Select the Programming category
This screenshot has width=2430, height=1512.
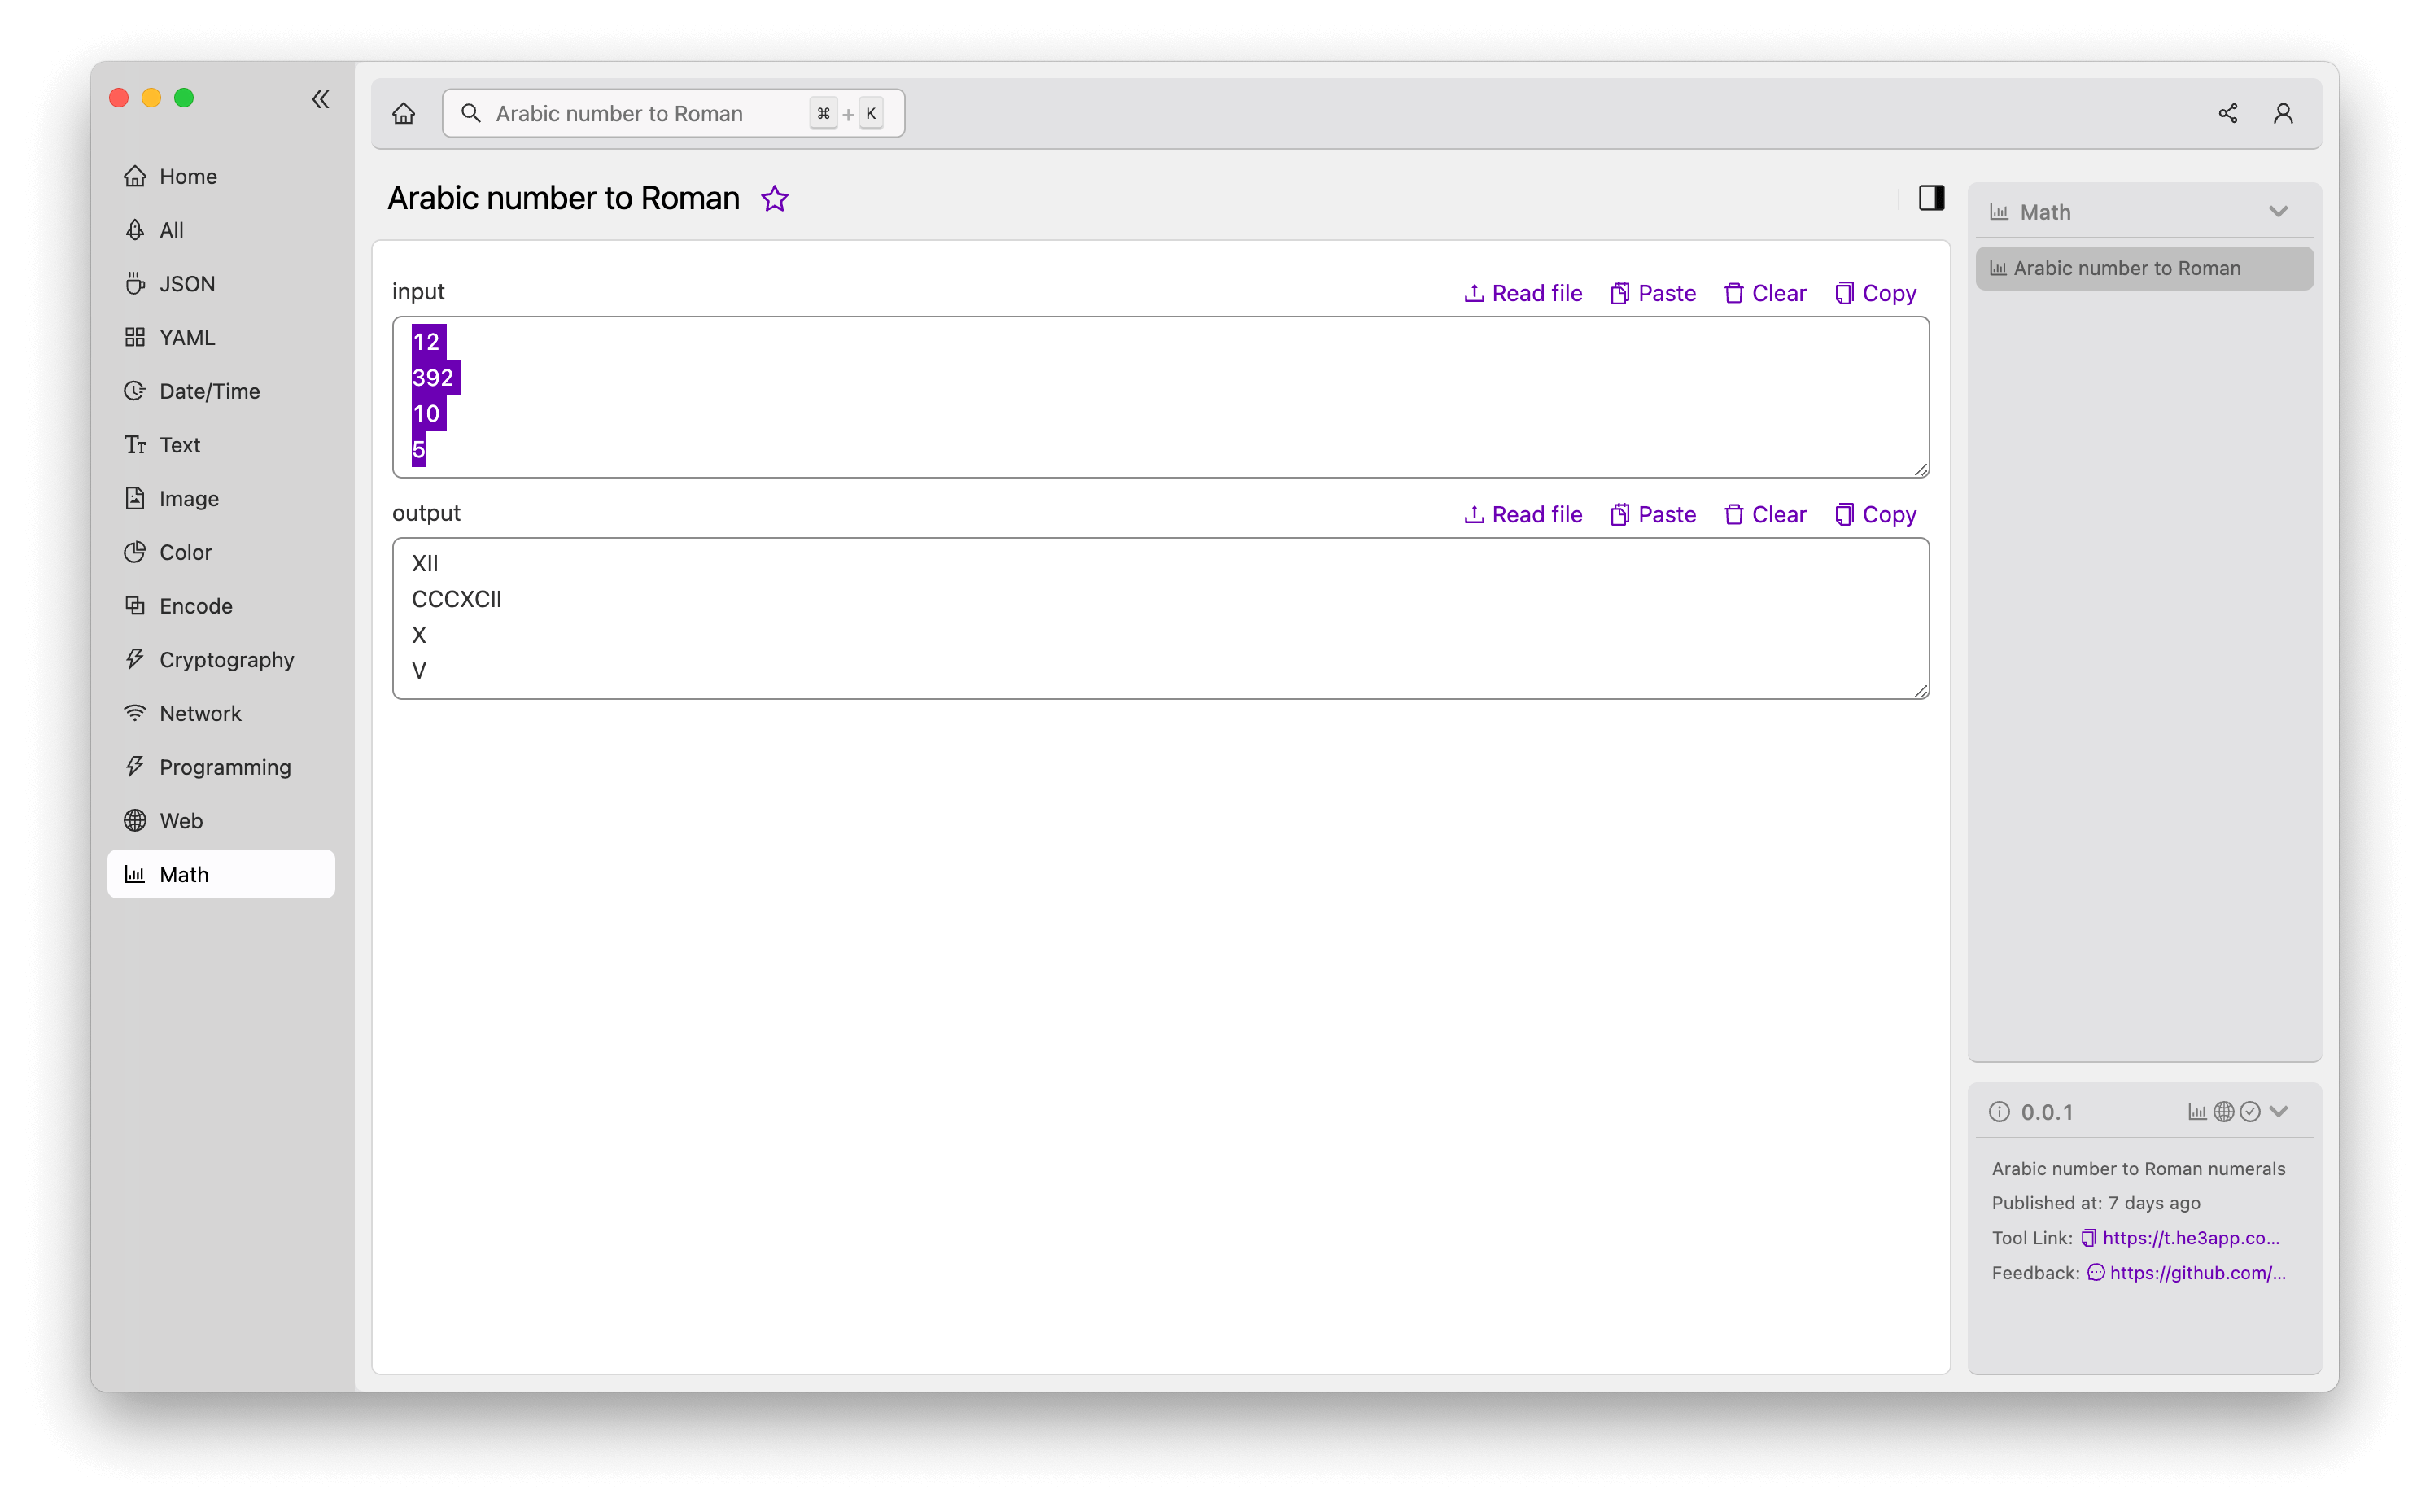225,767
